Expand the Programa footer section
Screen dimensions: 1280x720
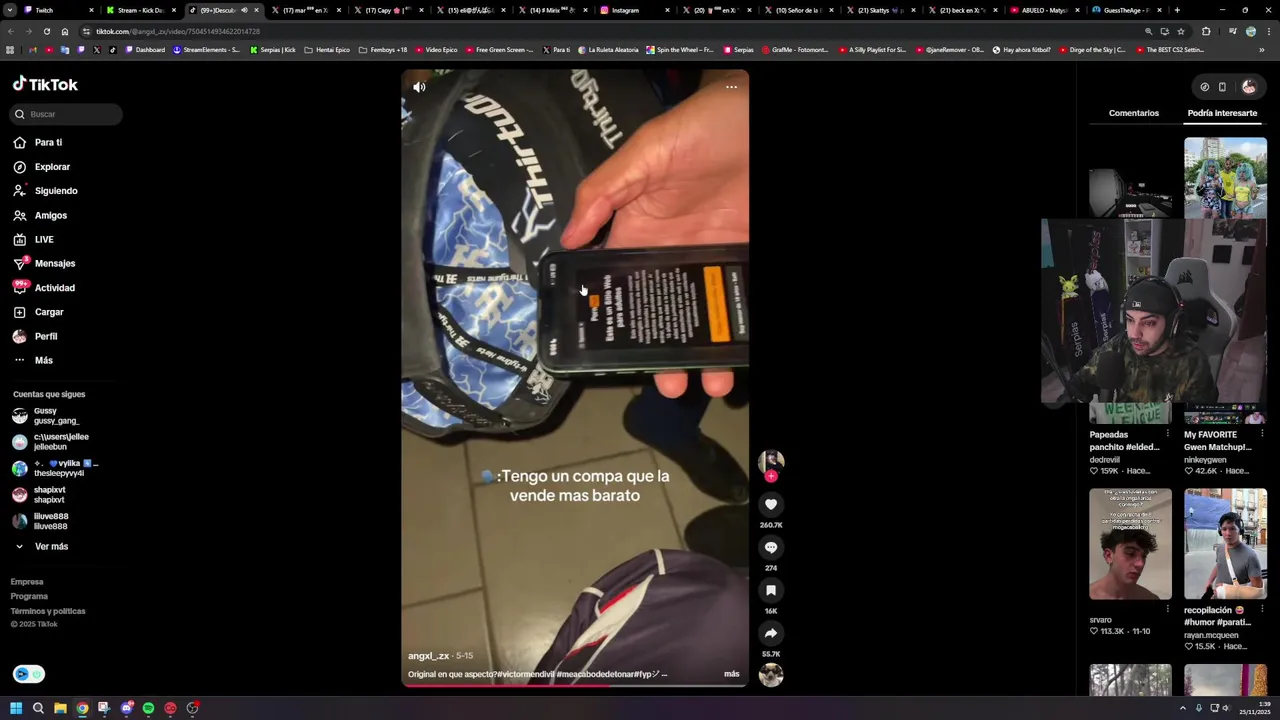(x=29, y=596)
